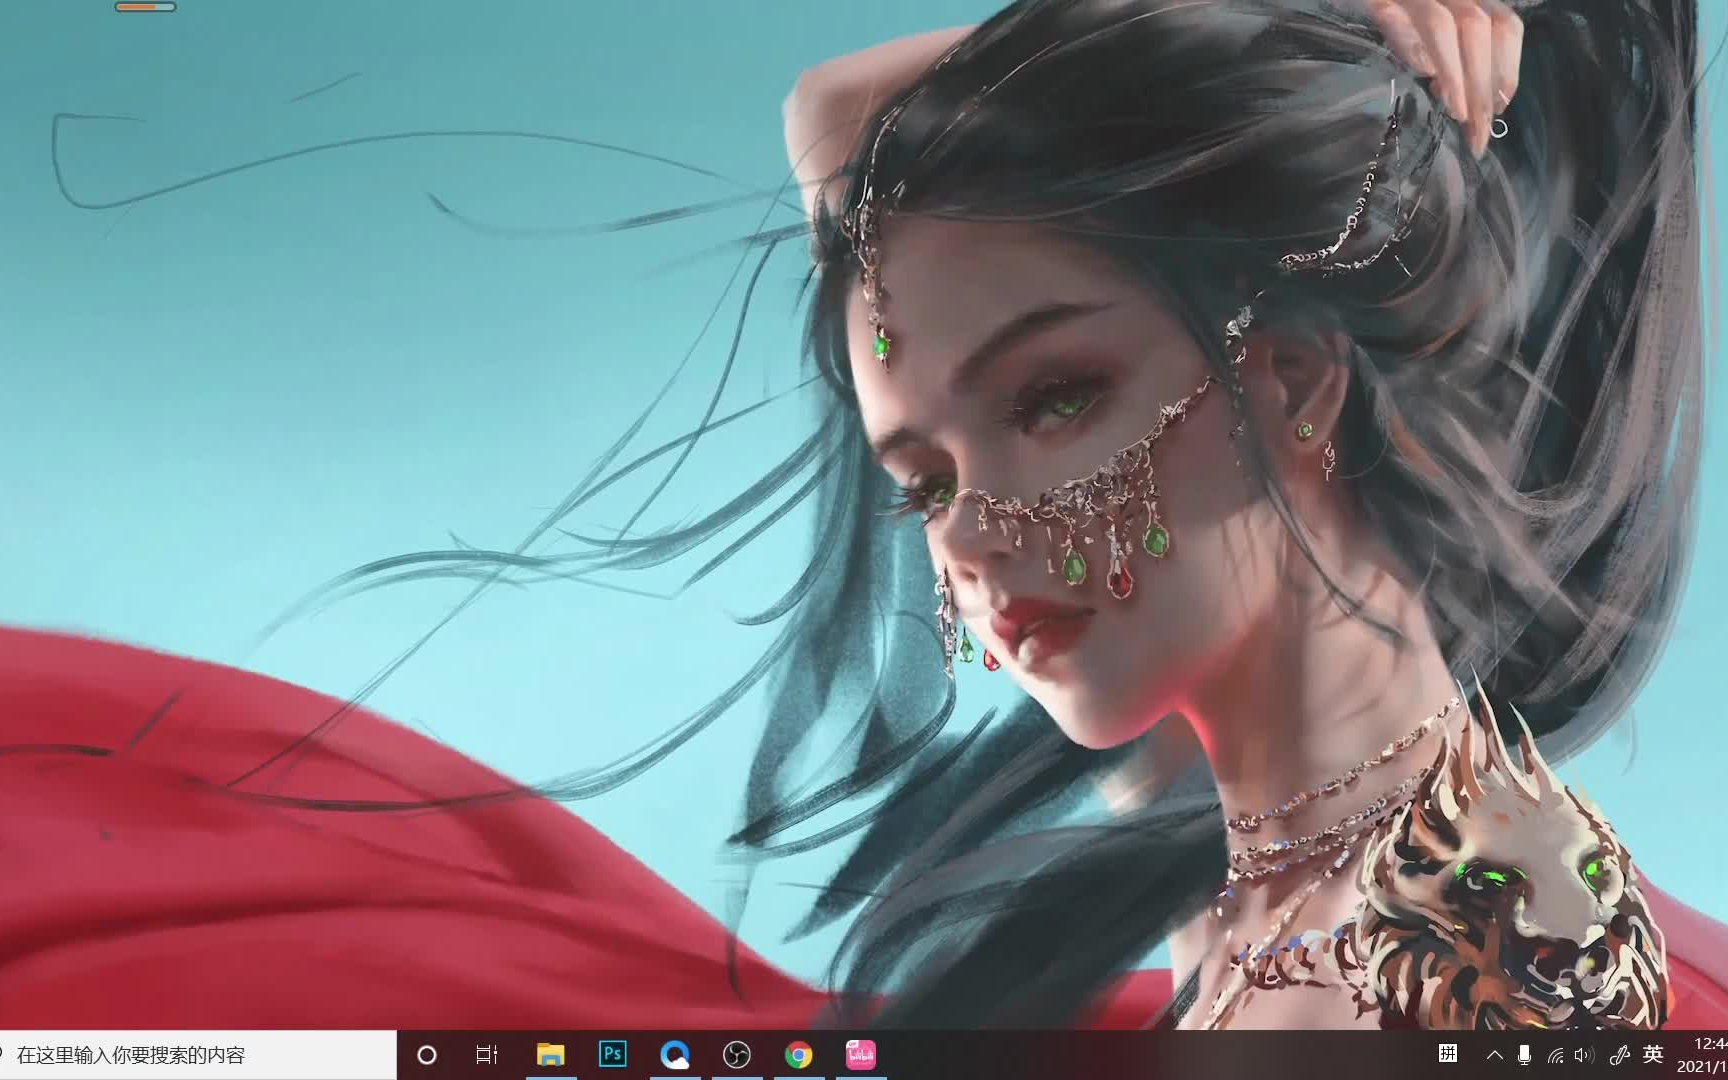
Task: Open OBS Studio from the taskbar
Action: click(737, 1054)
